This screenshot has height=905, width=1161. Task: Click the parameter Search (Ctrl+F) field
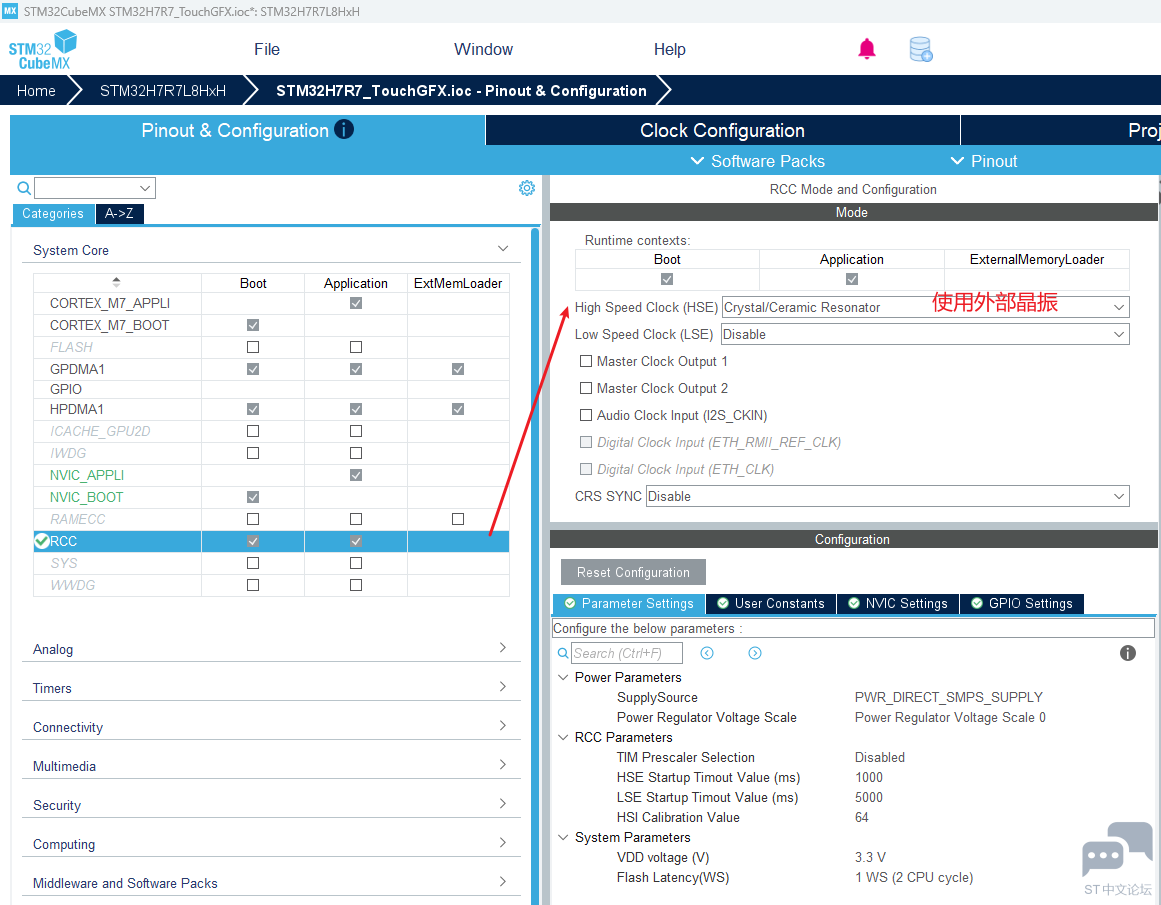pos(626,653)
